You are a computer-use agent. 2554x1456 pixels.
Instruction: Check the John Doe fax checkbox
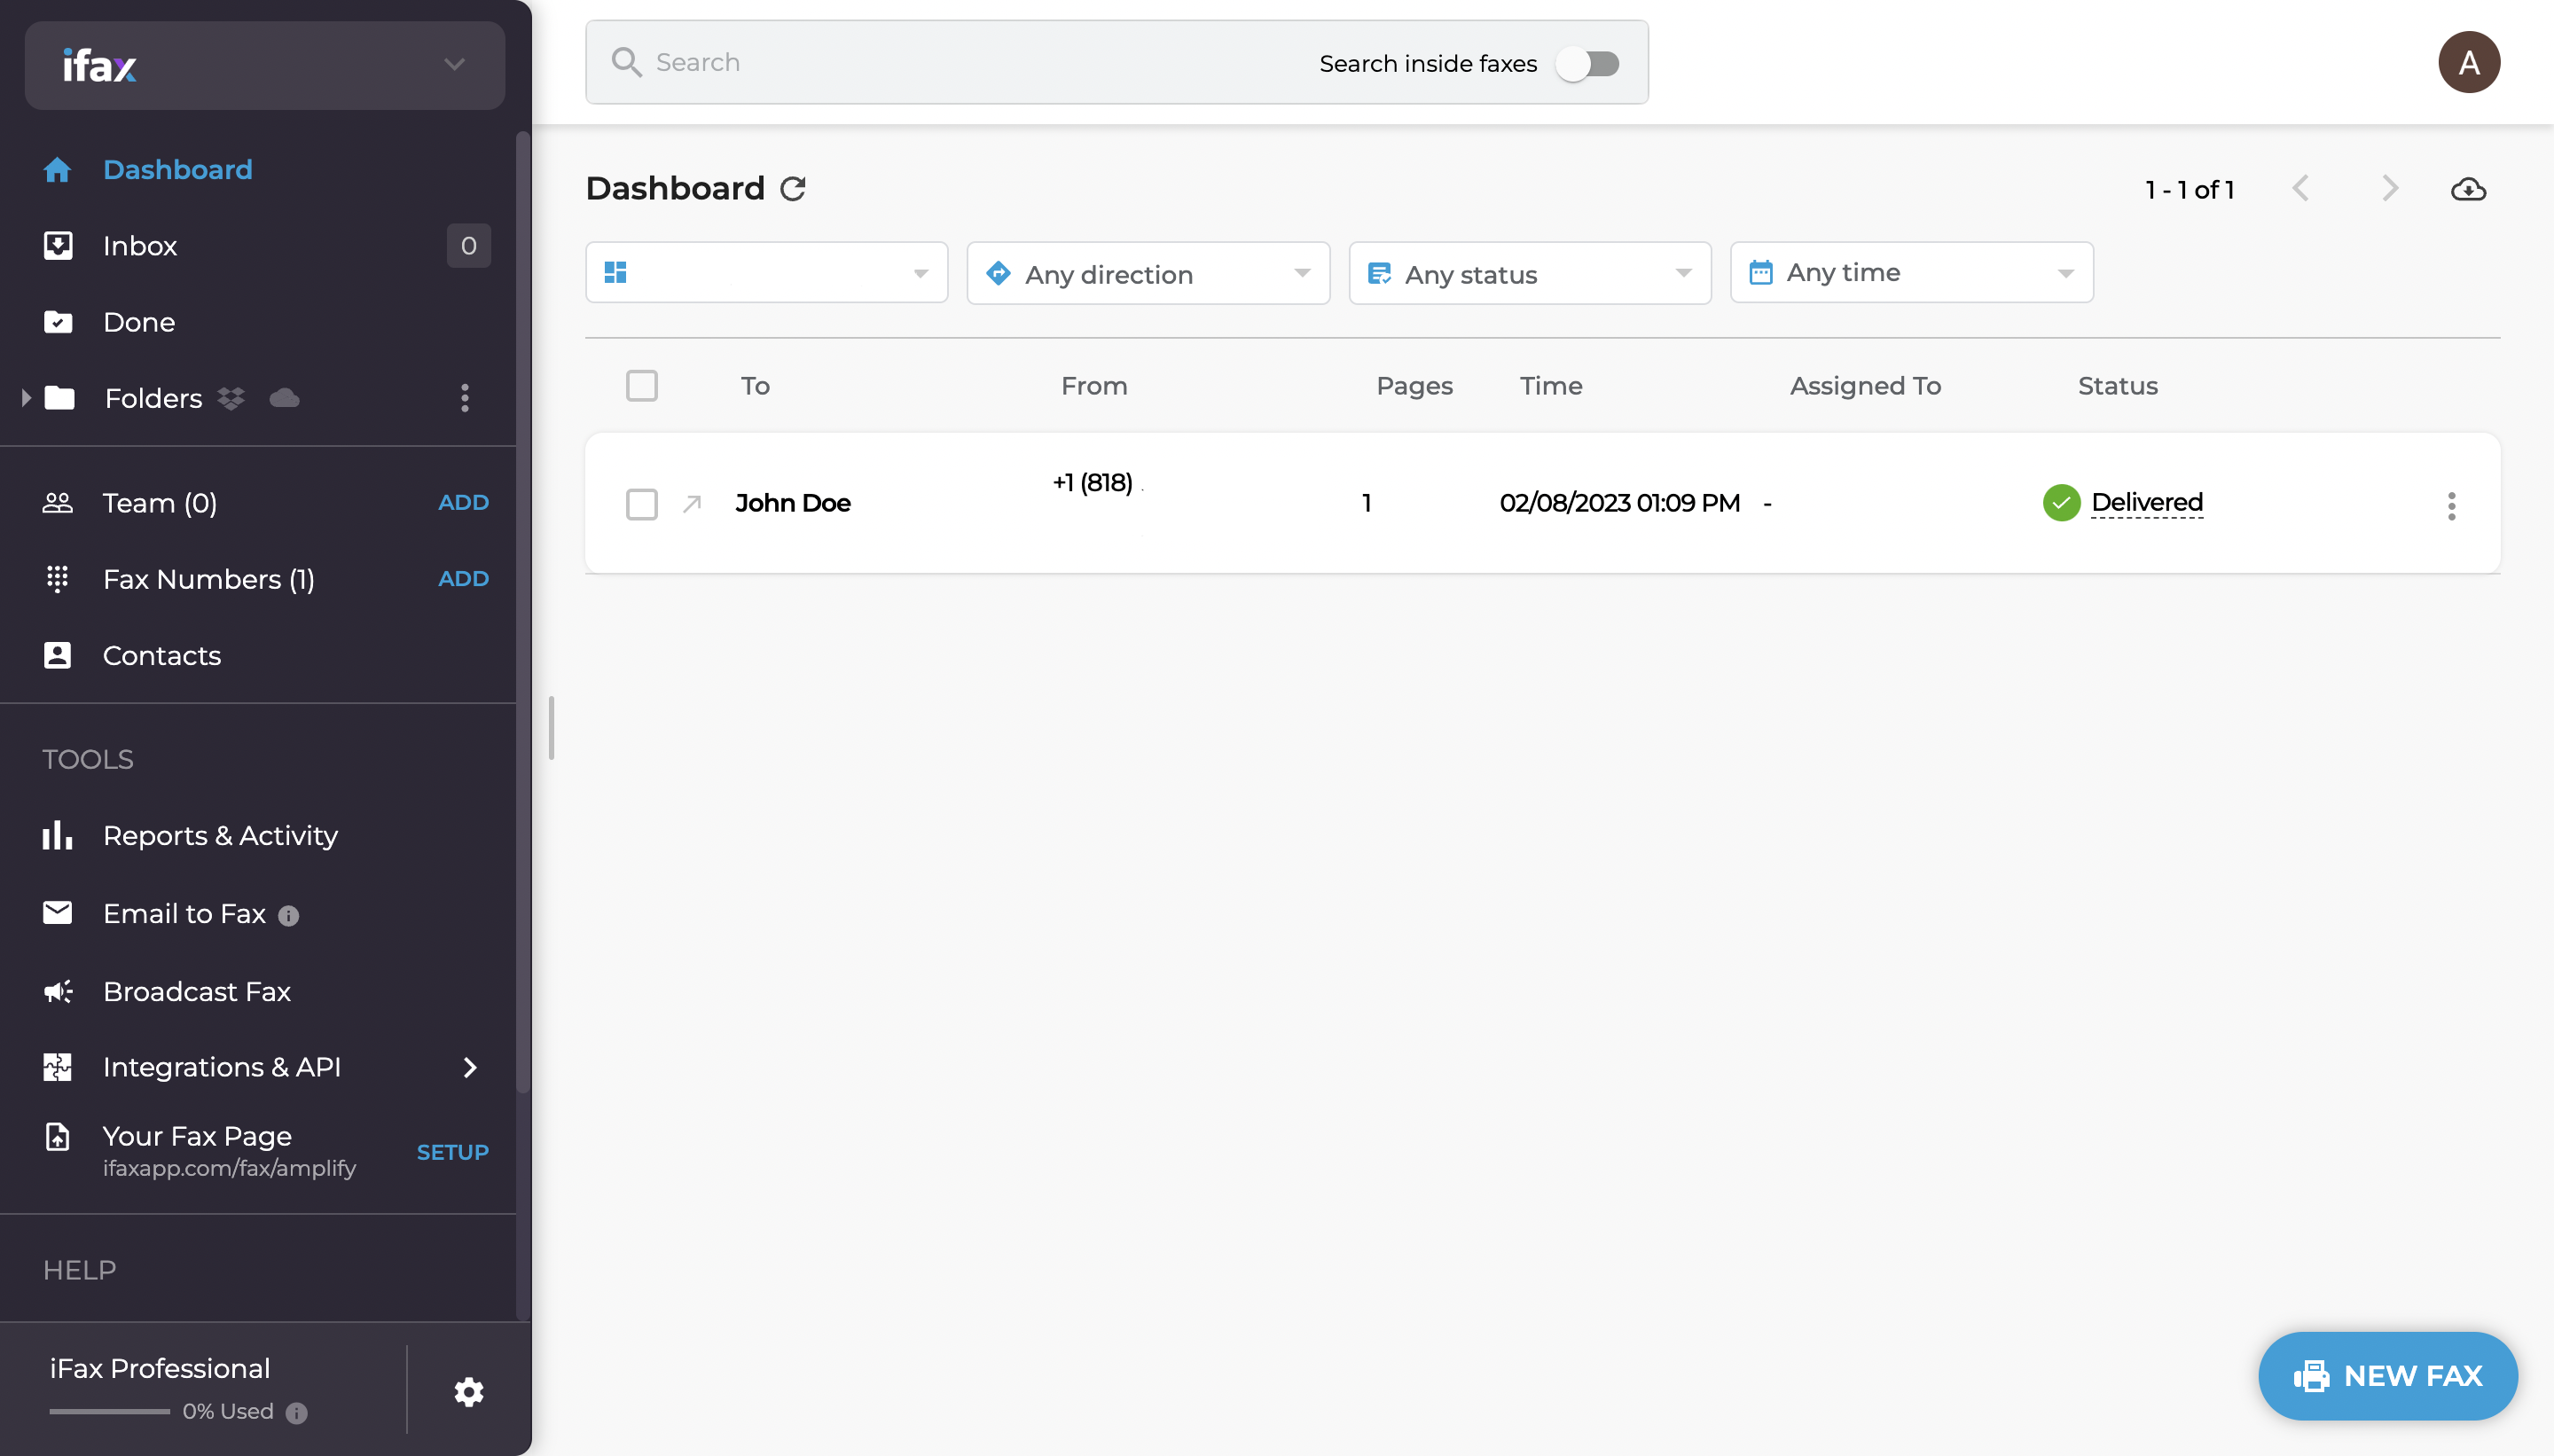coord(642,502)
